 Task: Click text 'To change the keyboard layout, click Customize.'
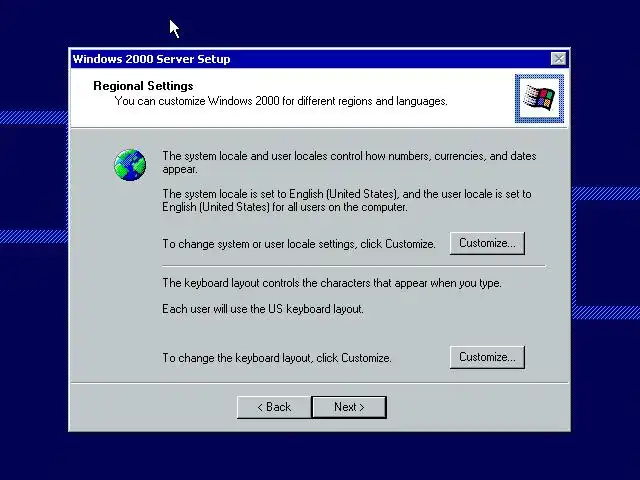pos(277,358)
